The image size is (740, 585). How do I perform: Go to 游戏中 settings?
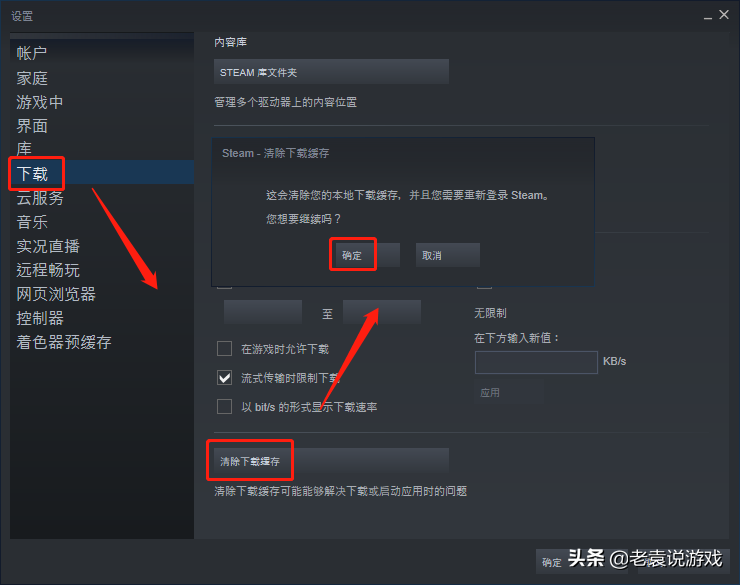[40, 102]
